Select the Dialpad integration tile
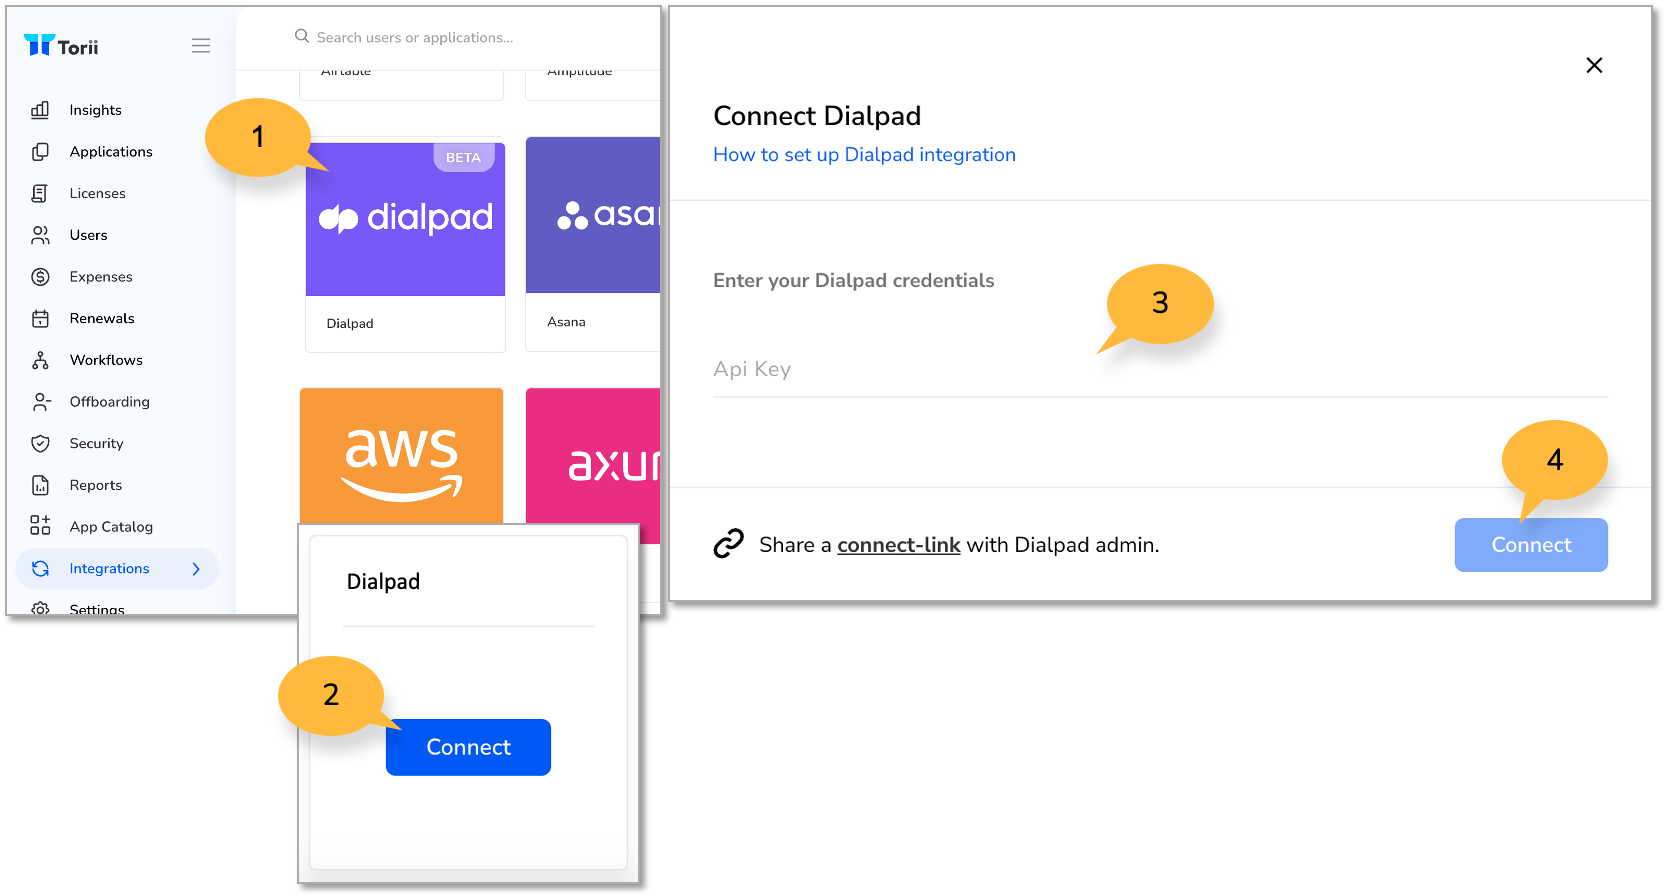The width and height of the screenshot is (1664, 896). (x=405, y=246)
